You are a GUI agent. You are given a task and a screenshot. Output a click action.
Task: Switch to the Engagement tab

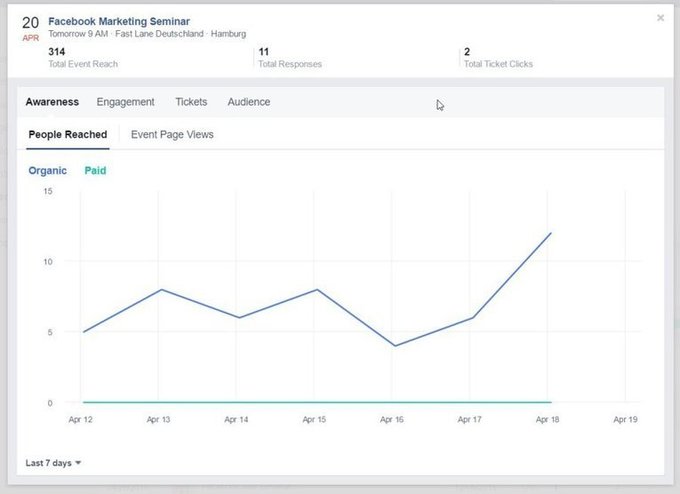click(125, 102)
